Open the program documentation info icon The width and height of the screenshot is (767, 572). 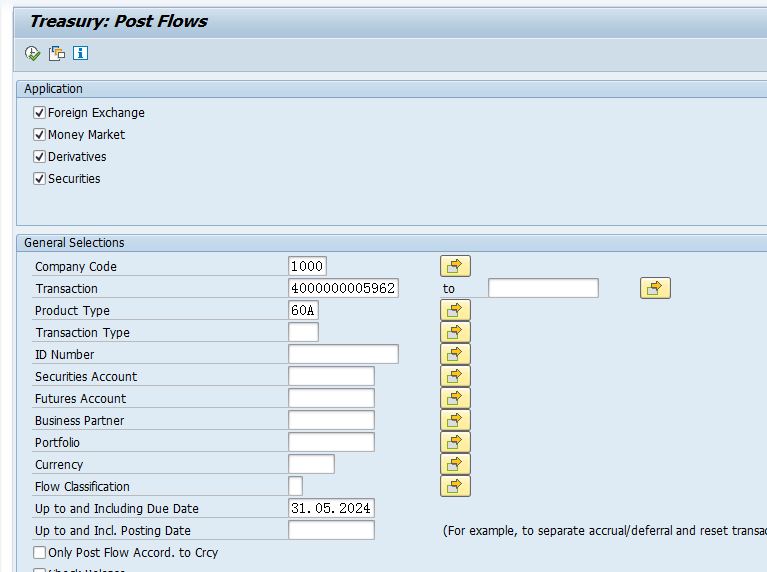click(x=81, y=53)
